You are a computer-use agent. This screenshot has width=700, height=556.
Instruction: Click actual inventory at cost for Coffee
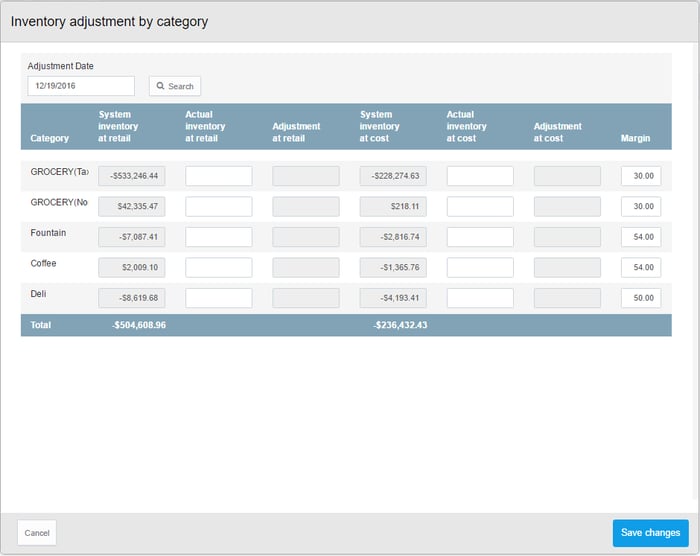pos(480,268)
